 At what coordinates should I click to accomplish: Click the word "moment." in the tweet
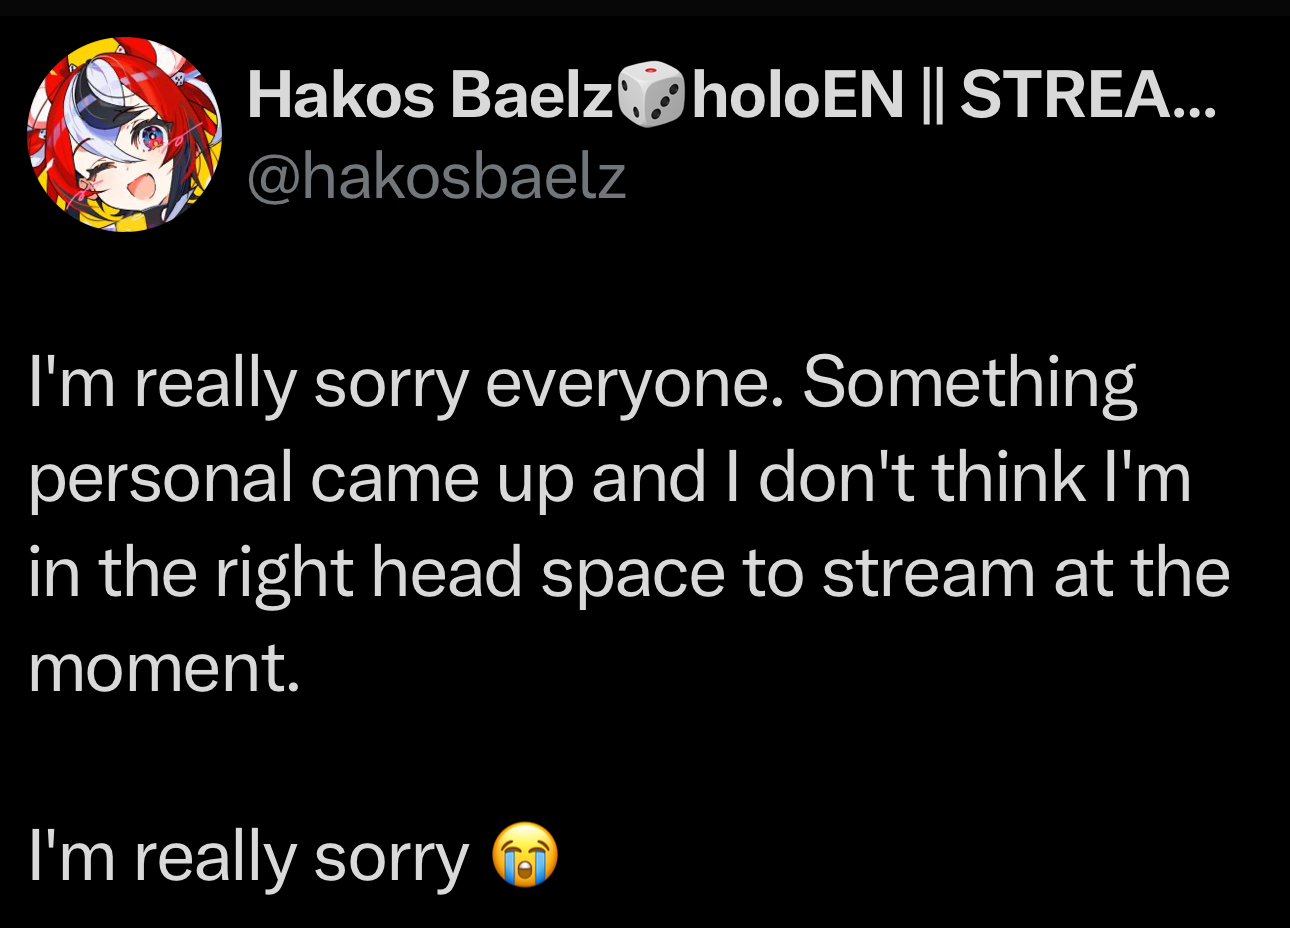click(x=164, y=668)
